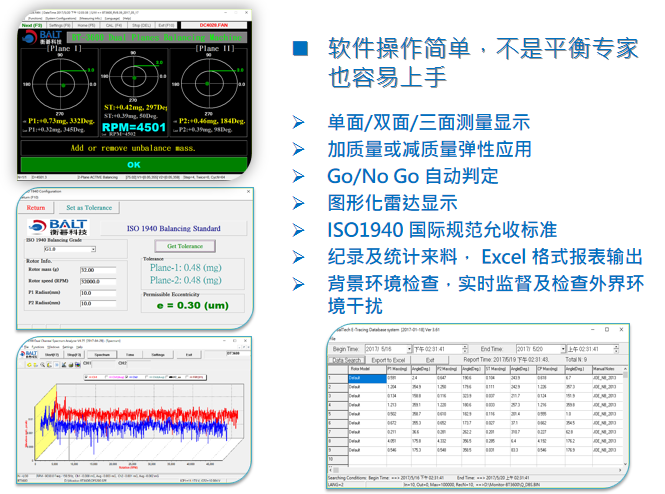This screenshot has height=494, width=665.
Task: Click e = 0.30 (um) eccentricity value
Action: (x=193, y=305)
